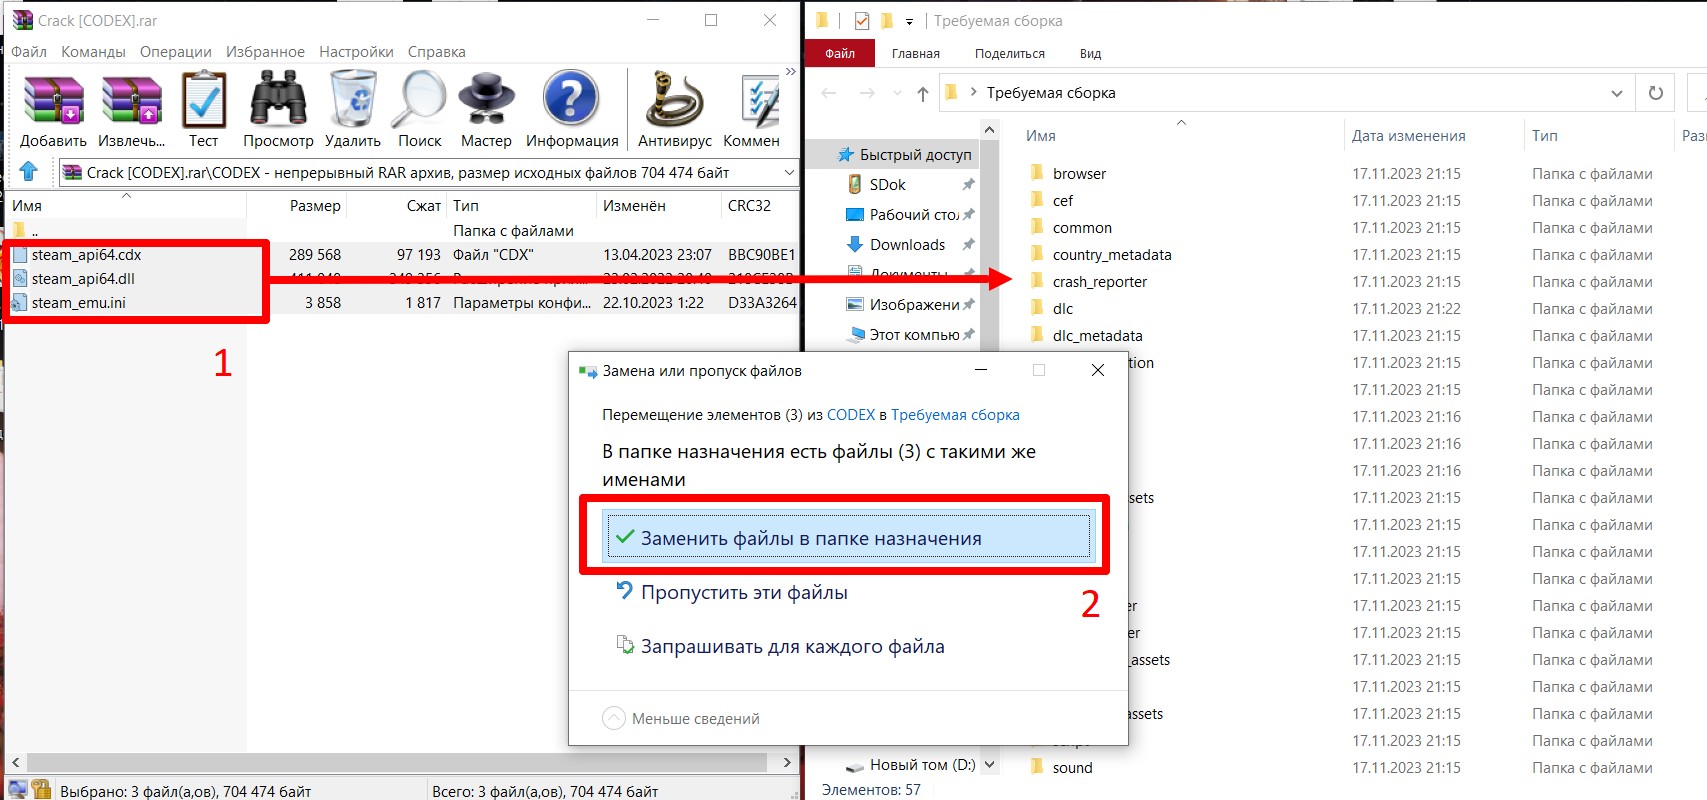
Task: Open Новый том (D:) drive
Action: [910, 765]
